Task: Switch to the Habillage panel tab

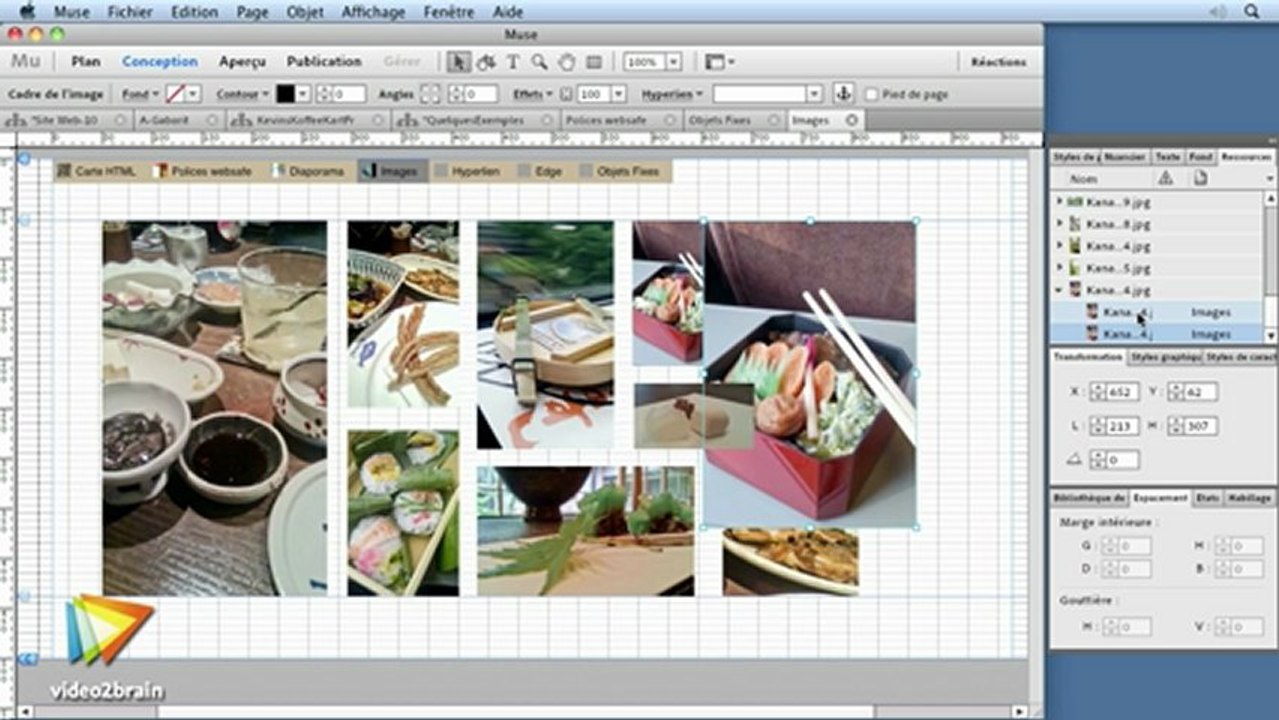Action: tap(1249, 497)
